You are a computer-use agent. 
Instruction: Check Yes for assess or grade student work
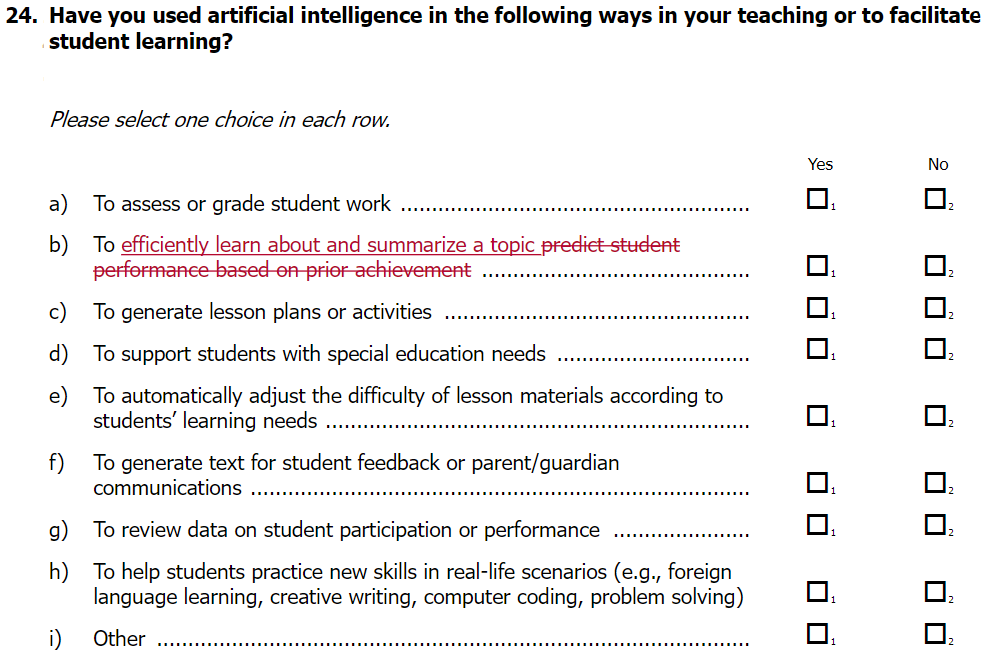[x=818, y=200]
